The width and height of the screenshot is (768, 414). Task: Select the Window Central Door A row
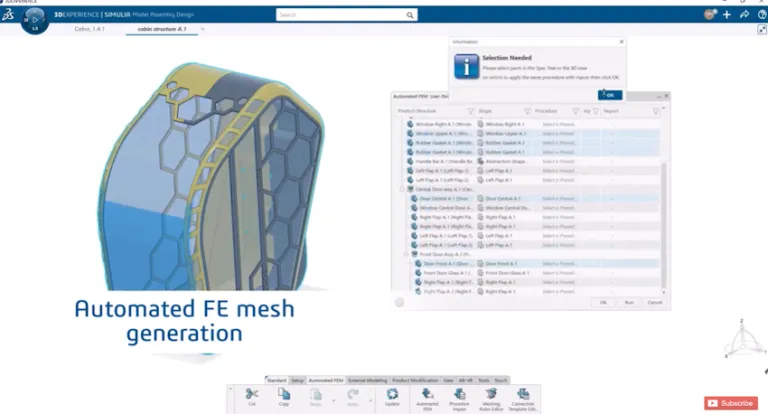530,208
